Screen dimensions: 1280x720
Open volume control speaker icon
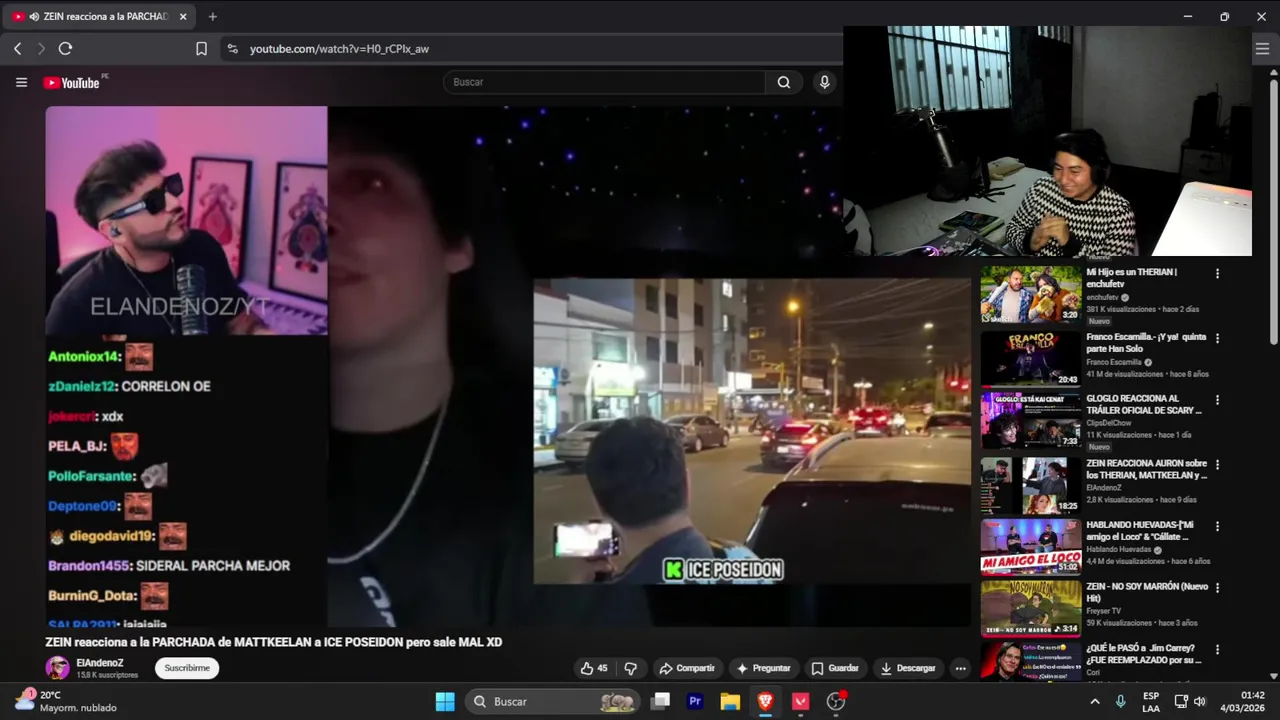pyautogui.click(x=1200, y=702)
